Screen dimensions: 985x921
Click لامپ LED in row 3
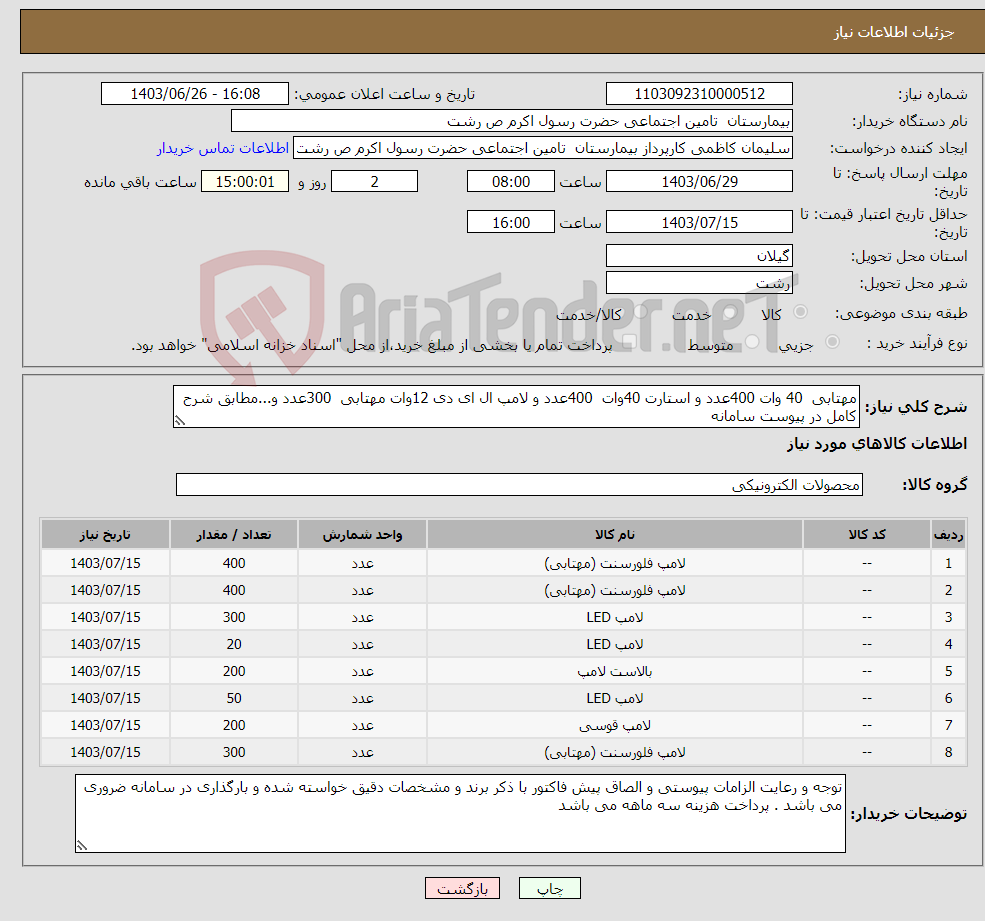[615, 618]
